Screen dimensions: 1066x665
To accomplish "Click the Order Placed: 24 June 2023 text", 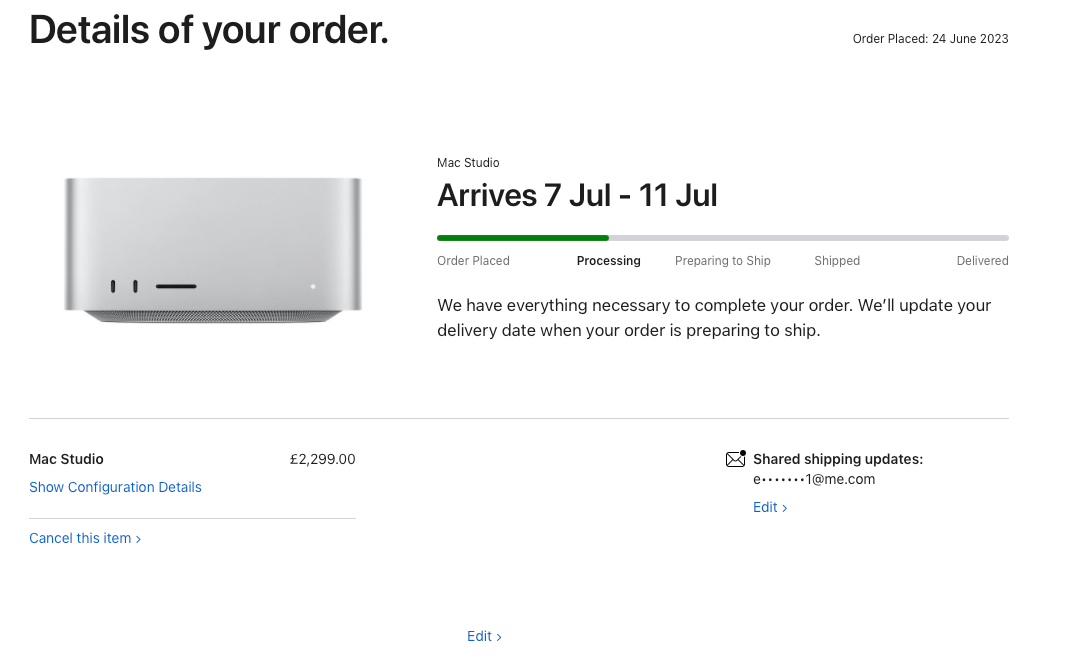I will coord(930,39).
